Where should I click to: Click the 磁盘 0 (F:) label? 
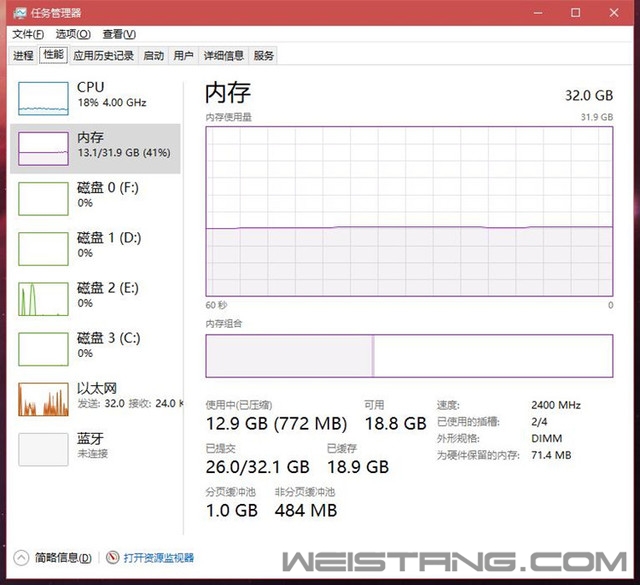pos(108,188)
